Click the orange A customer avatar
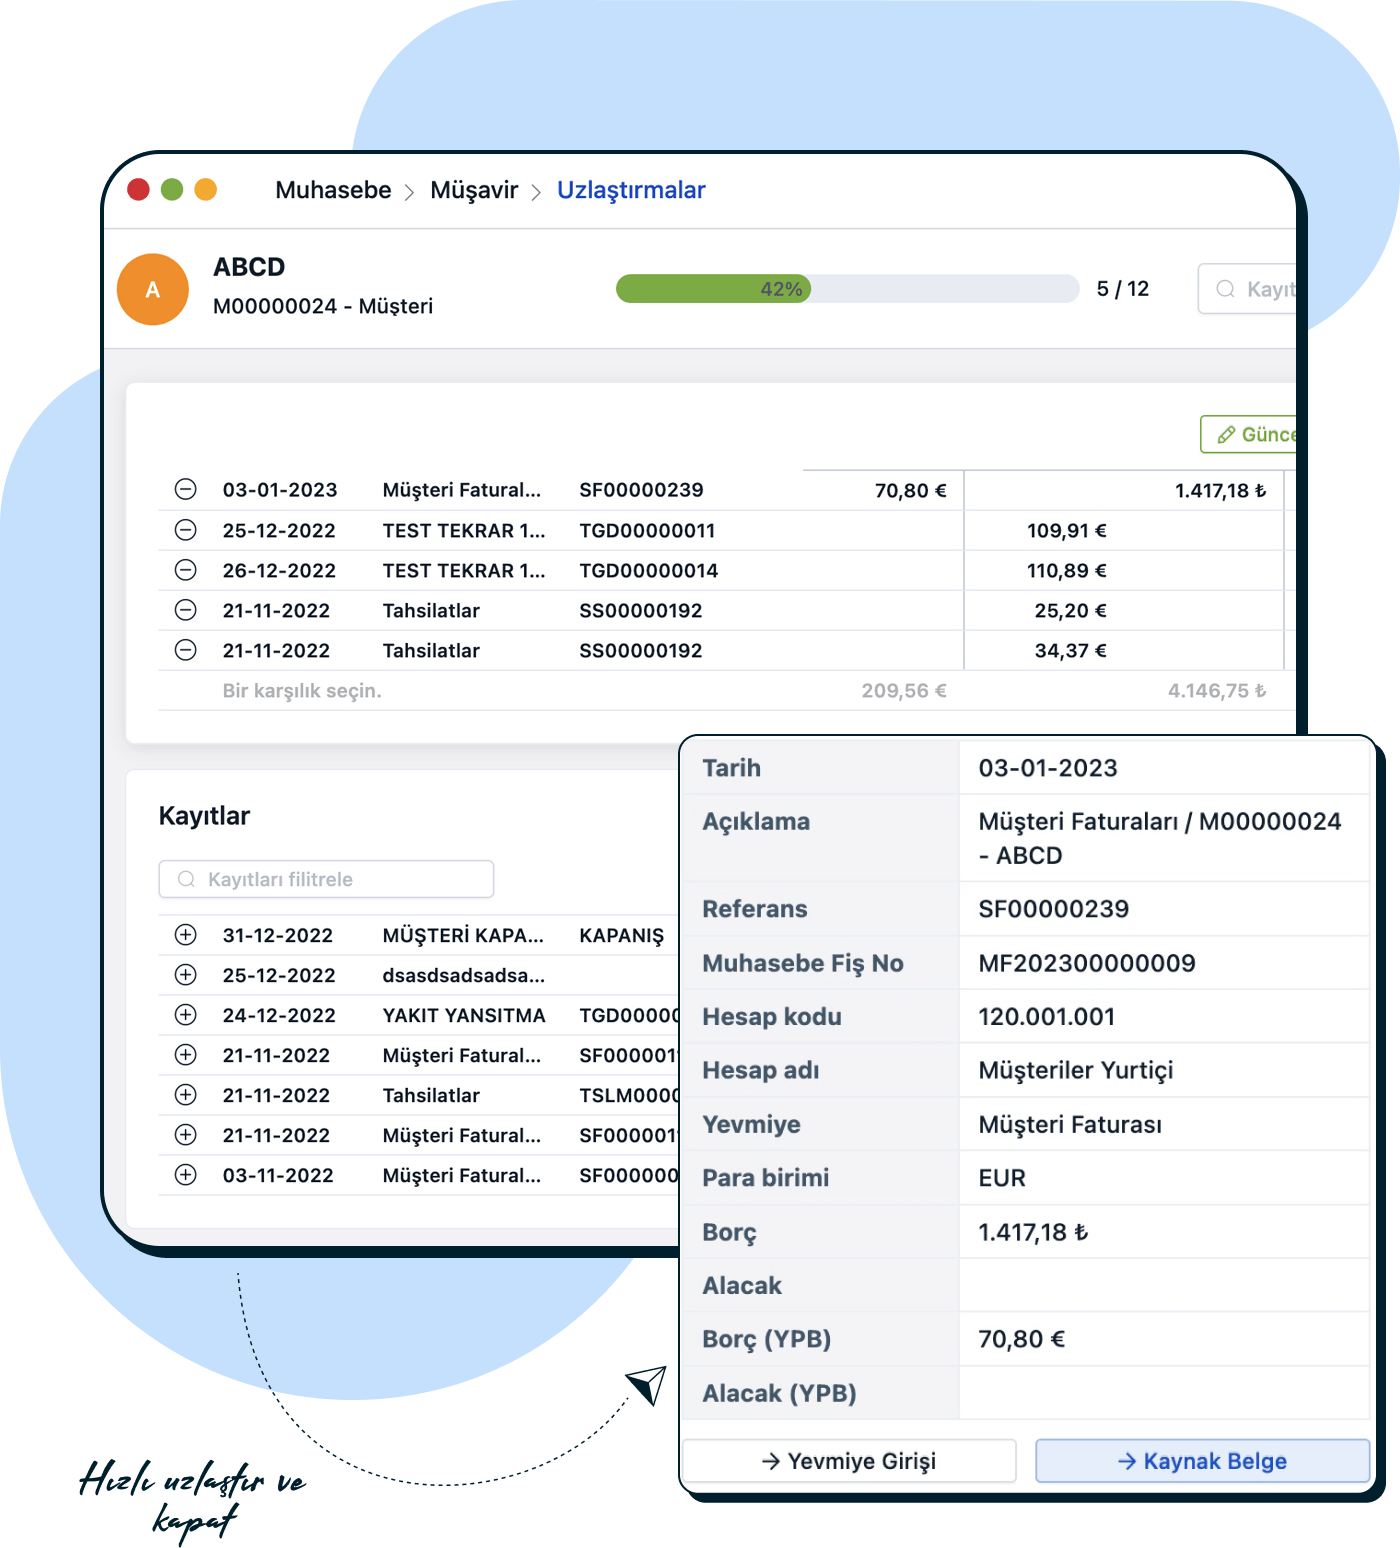The height and width of the screenshot is (1548, 1400). tap(153, 290)
